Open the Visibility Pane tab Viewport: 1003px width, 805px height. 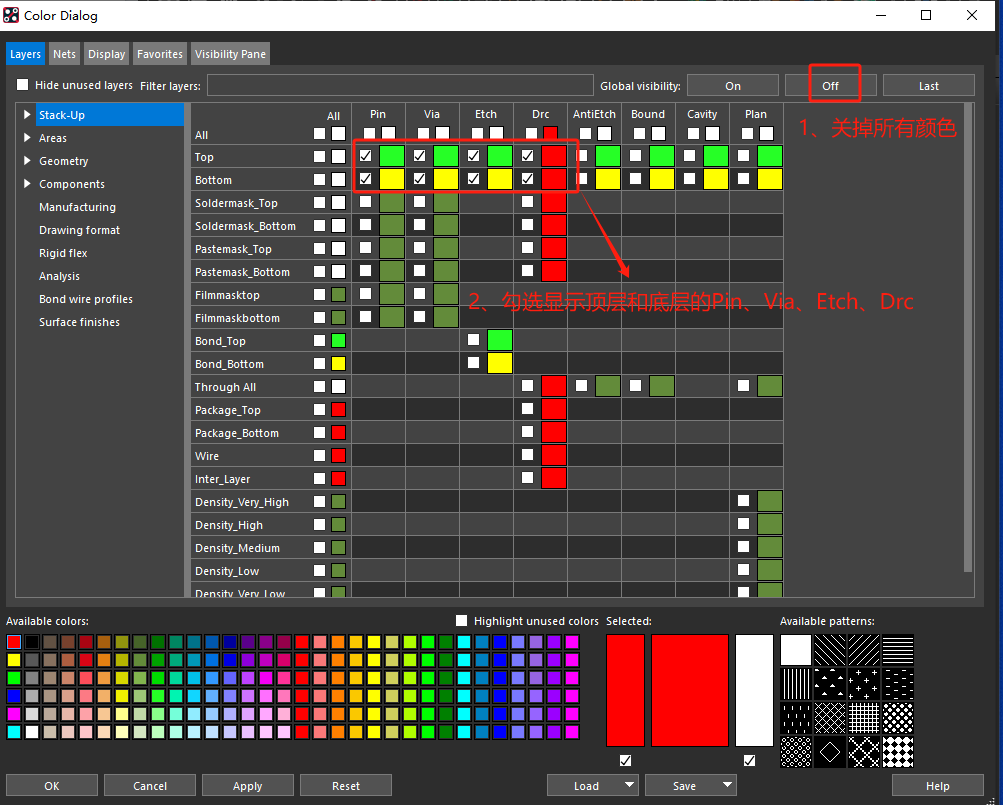[230, 54]
